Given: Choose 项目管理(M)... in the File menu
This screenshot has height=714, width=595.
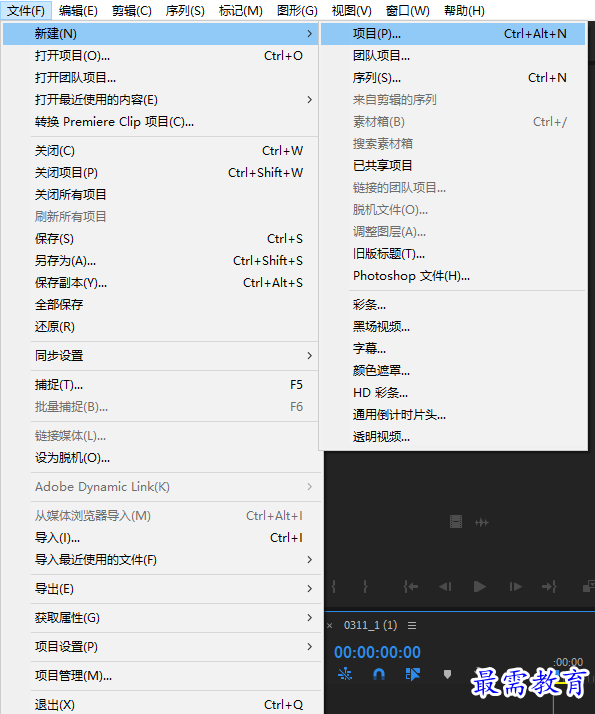Looking at the screenshot, I should click(x=160, y=676).
